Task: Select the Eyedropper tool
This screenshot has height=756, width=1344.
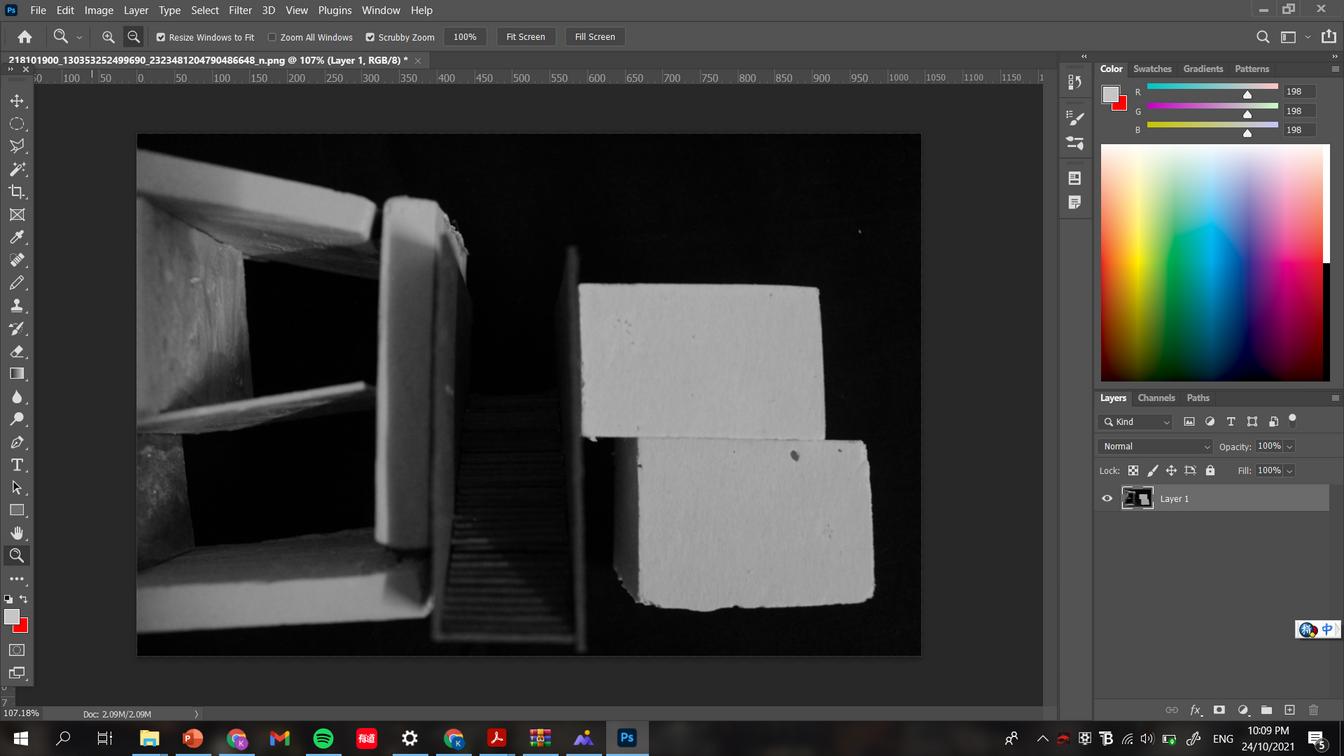Action: pos(17,238)
